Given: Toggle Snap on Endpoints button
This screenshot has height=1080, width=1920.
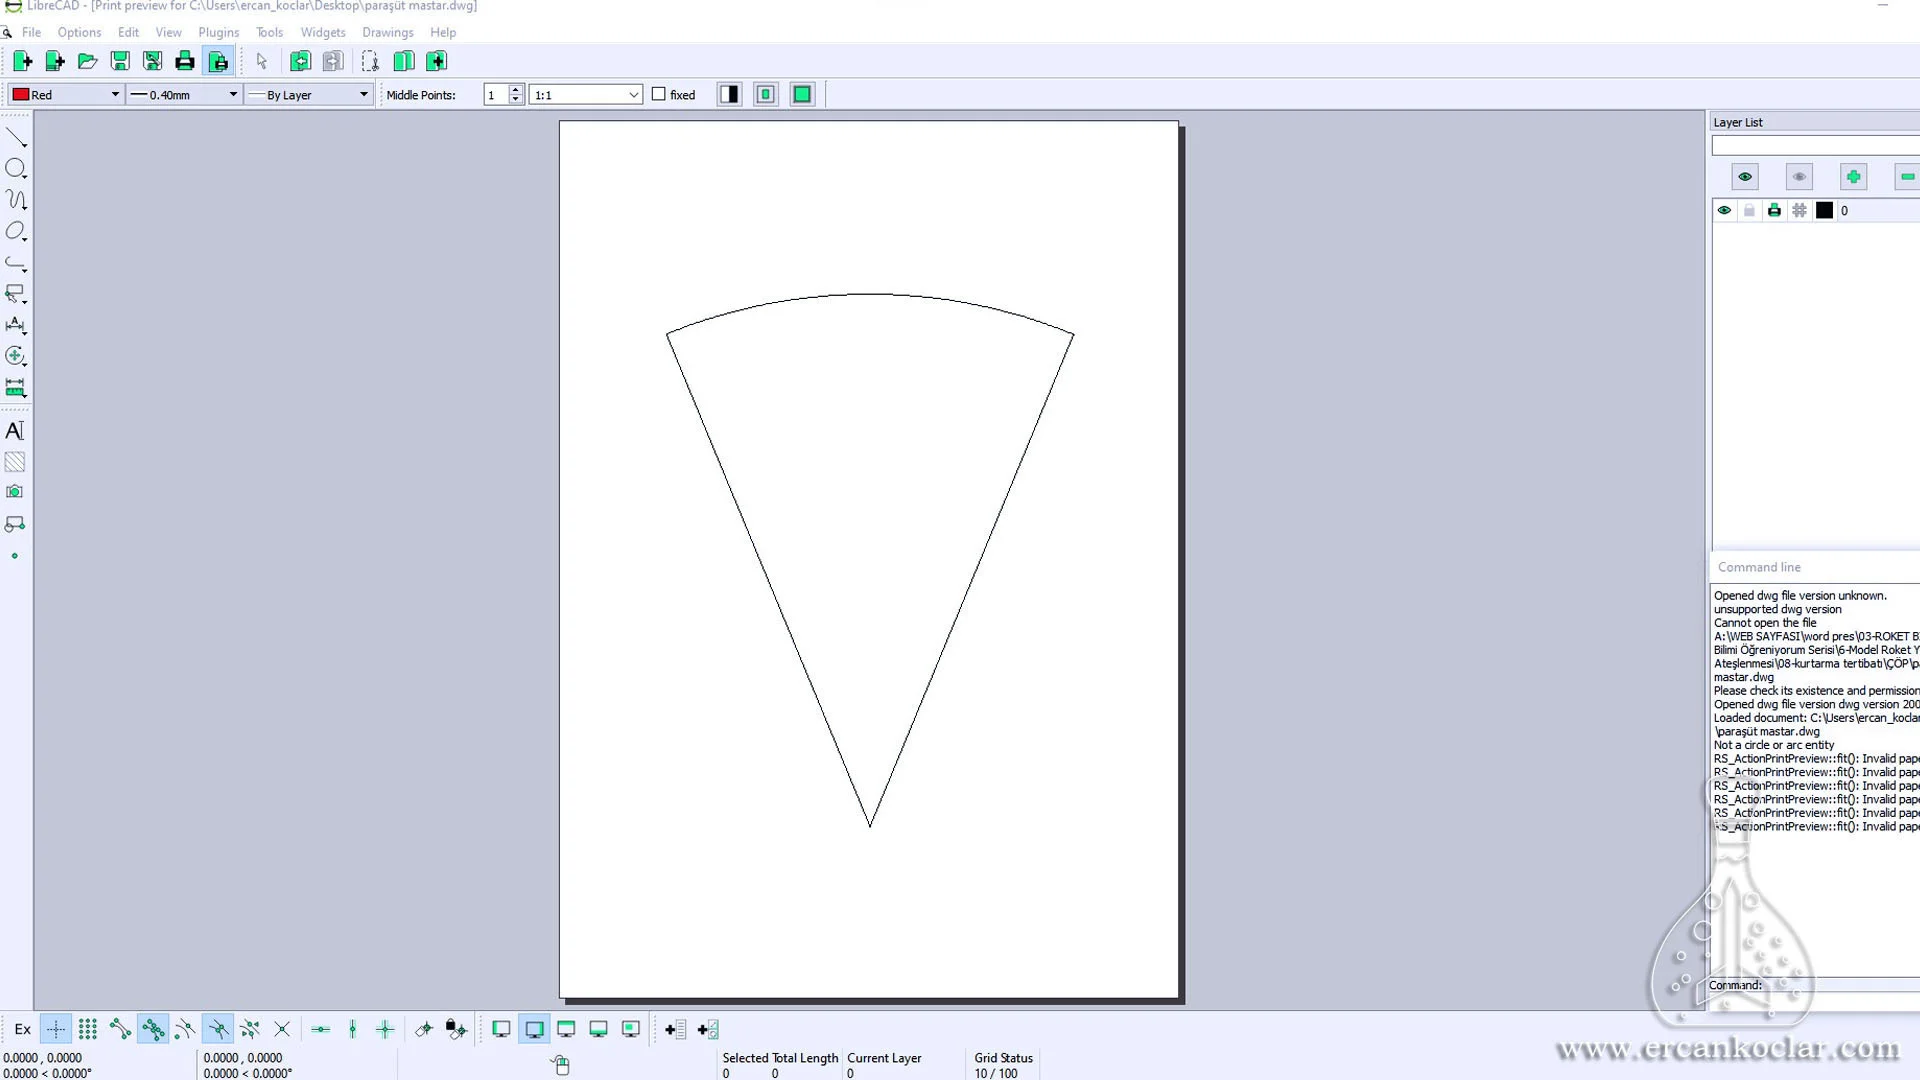Looking at the screenshot, I should [120, 1029].
